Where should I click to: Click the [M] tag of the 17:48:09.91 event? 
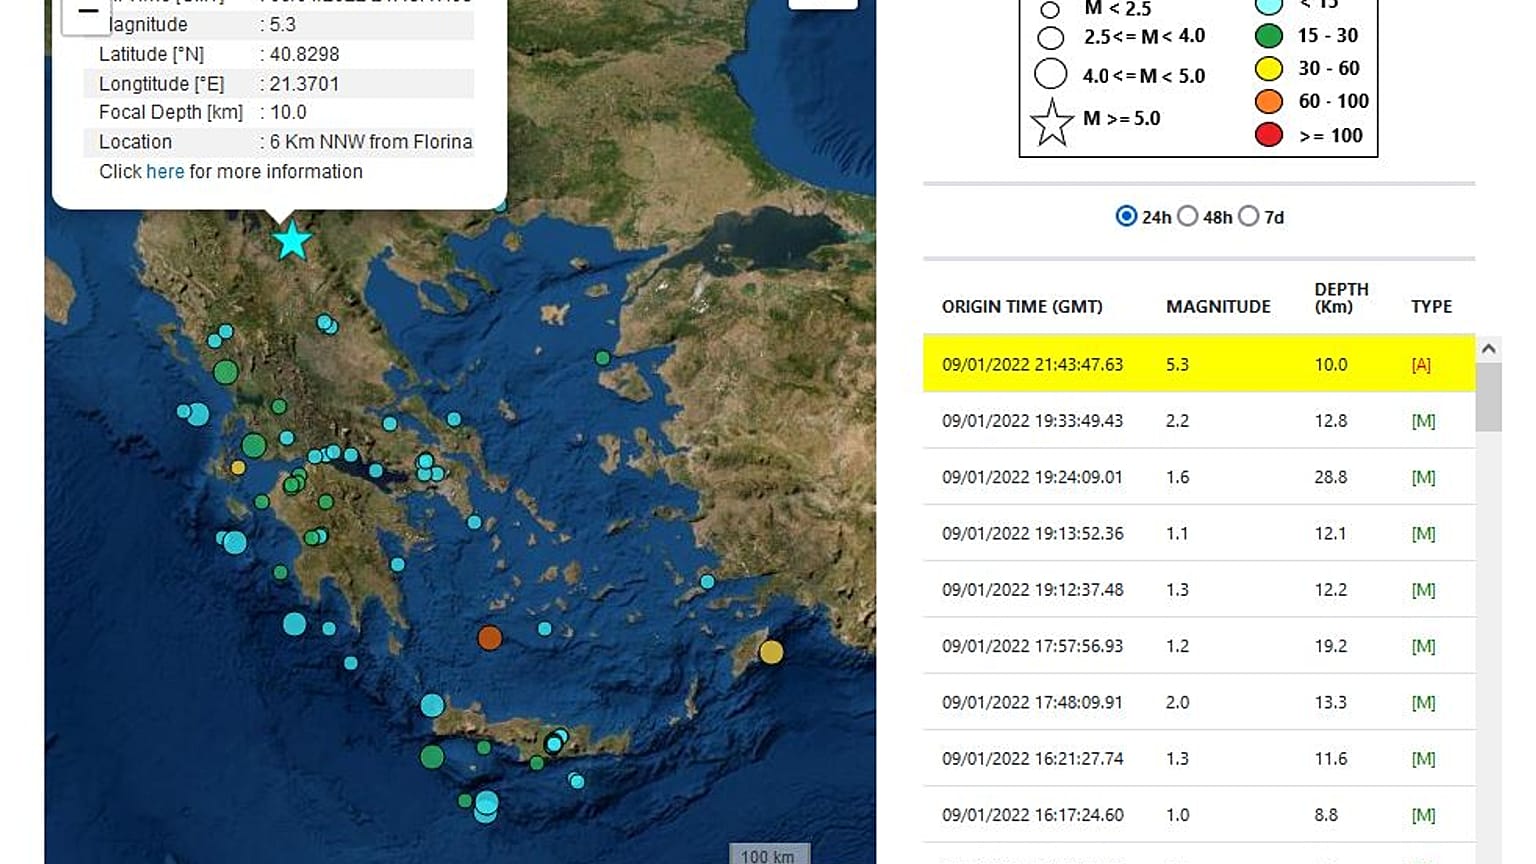[x=1423, y=703]
